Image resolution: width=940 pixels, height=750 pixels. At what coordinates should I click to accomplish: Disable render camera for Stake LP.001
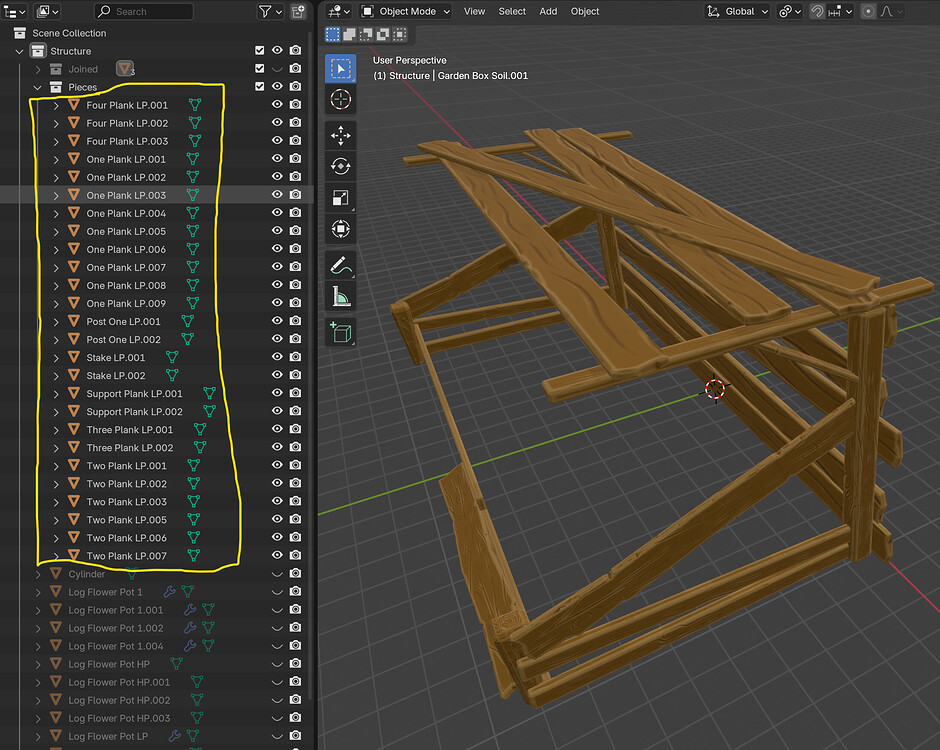[296, 357]
